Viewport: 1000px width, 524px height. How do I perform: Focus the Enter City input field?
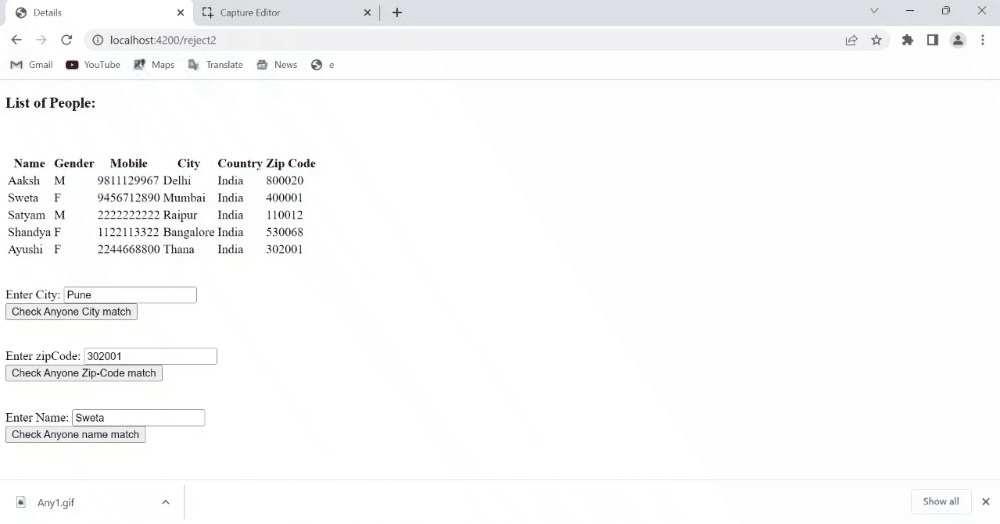[x=130, y=295]
